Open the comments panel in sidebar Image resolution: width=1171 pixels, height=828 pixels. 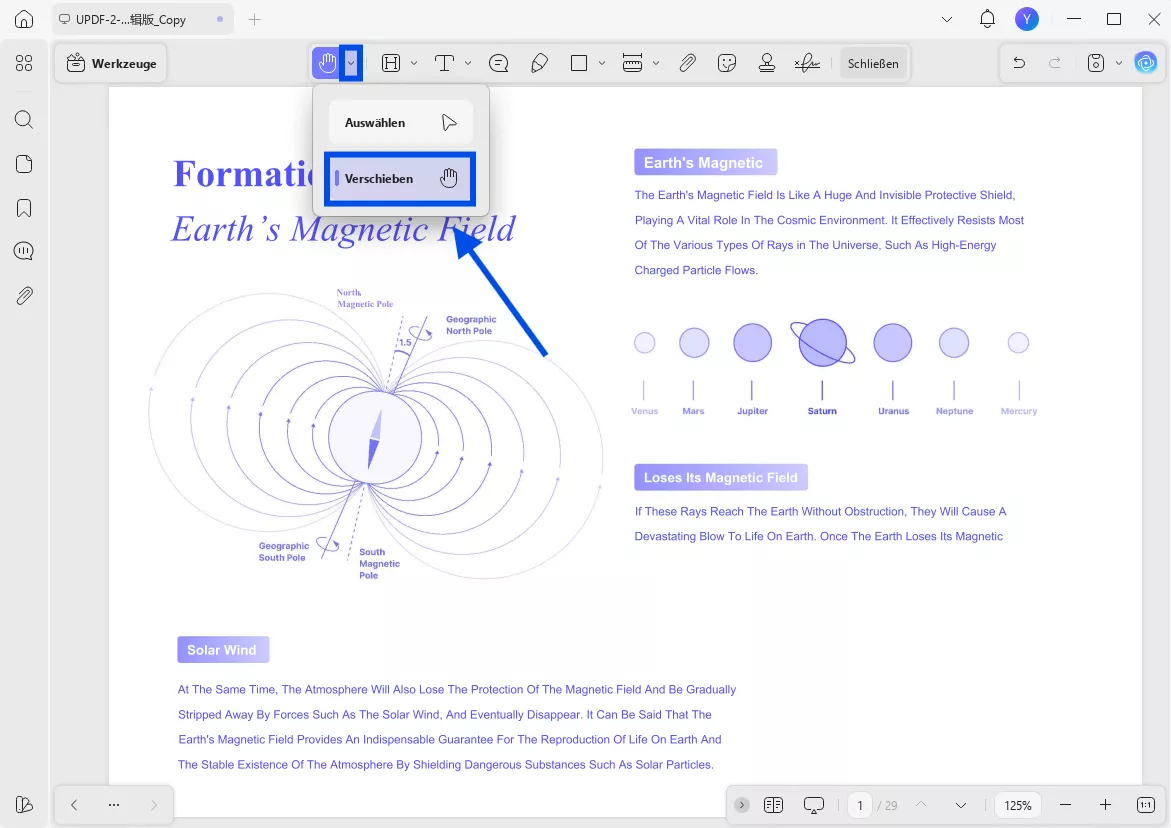24,251
